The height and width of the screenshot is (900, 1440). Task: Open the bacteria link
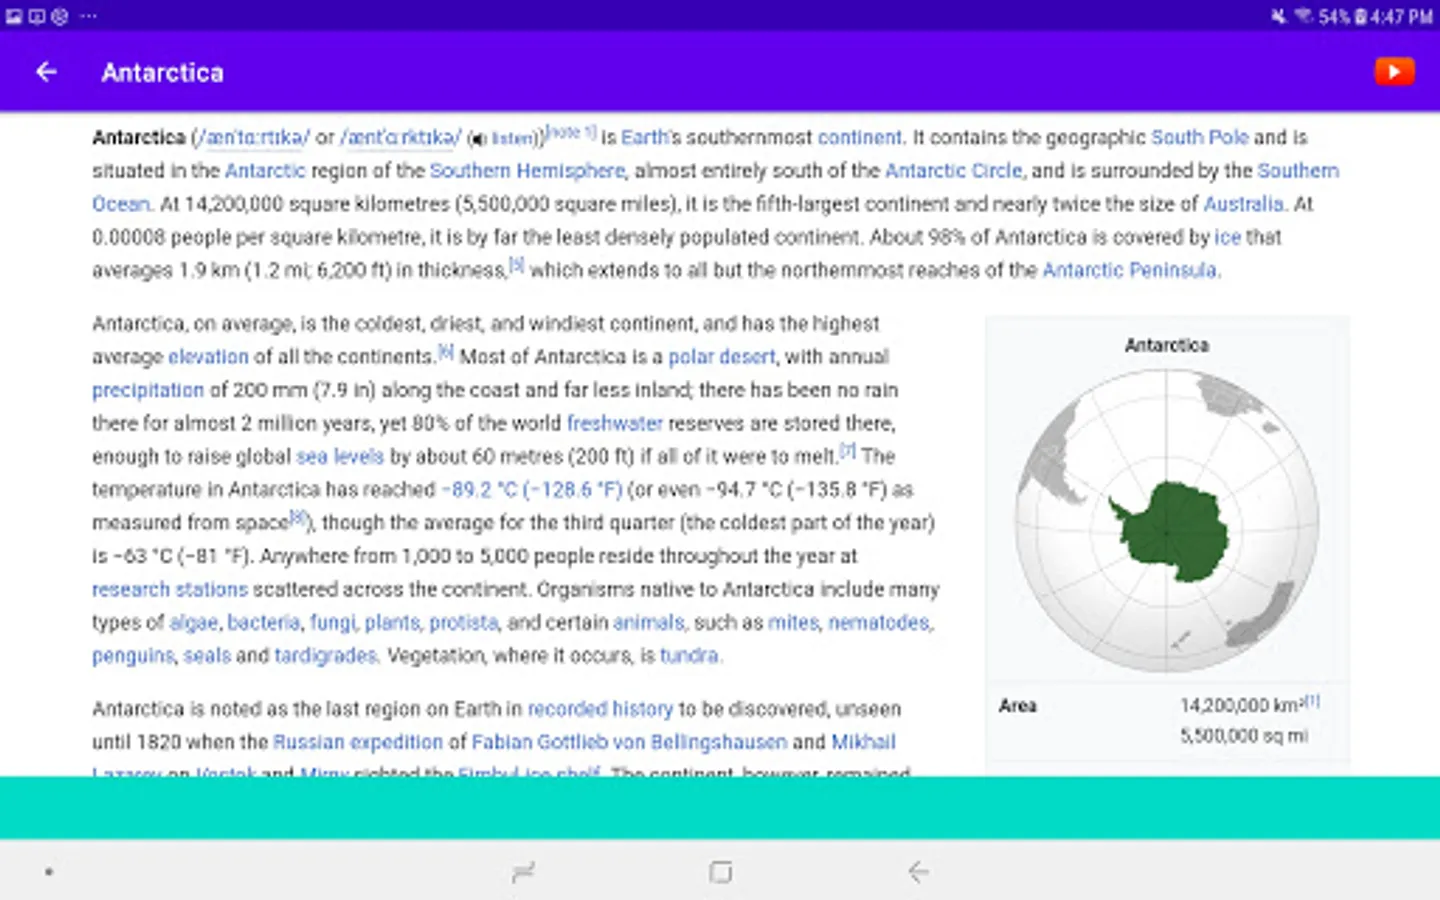pos(264,622)
